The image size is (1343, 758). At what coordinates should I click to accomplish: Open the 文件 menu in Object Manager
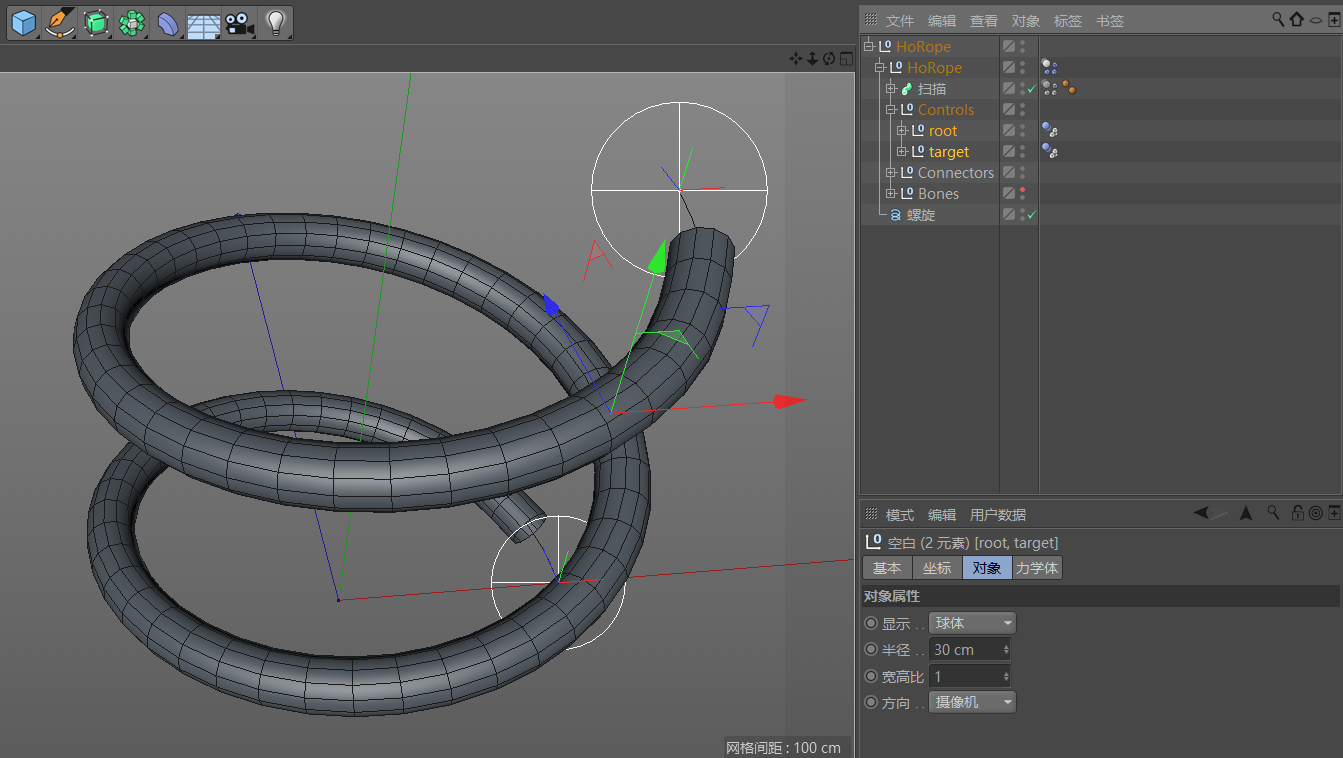(900, 21)
